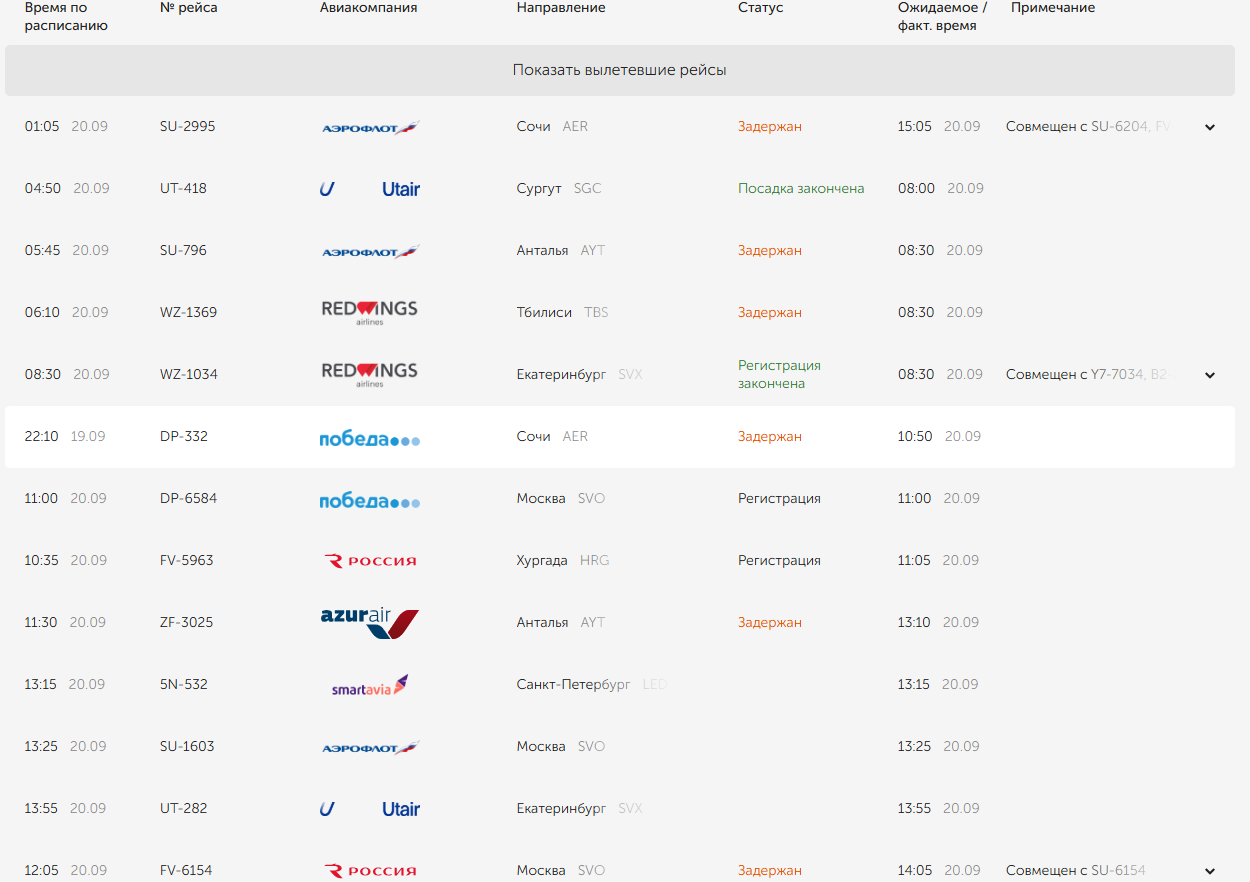
Task: Click Aeroflot logo on SU-1603 row
Action: pyautogui.click(x=370, y=748)
